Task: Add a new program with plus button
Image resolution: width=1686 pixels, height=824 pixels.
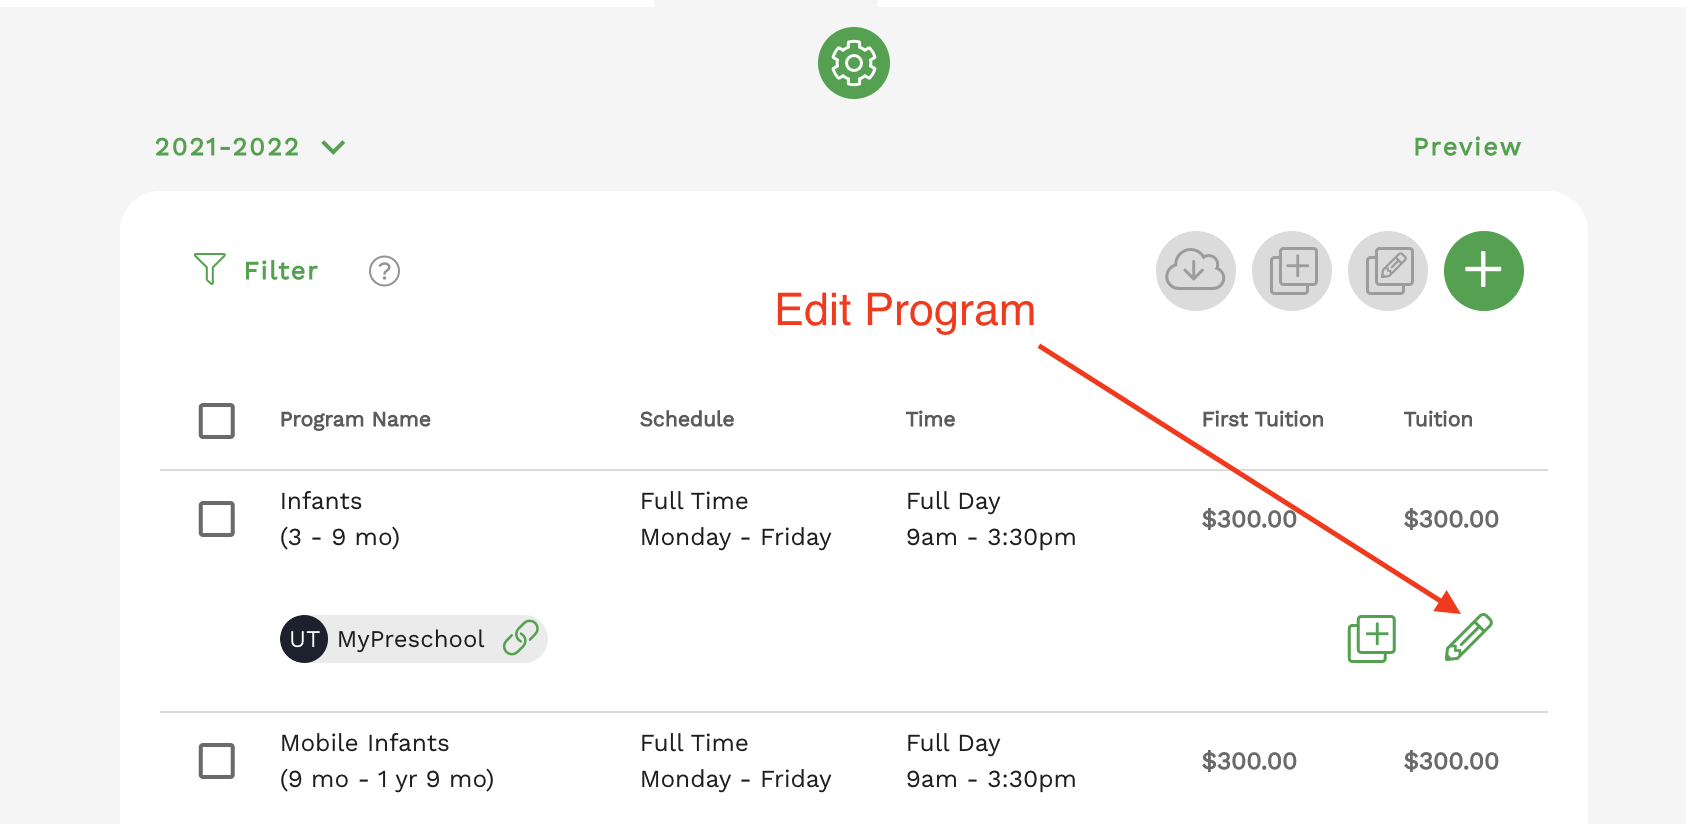Action: point(1484,271)
